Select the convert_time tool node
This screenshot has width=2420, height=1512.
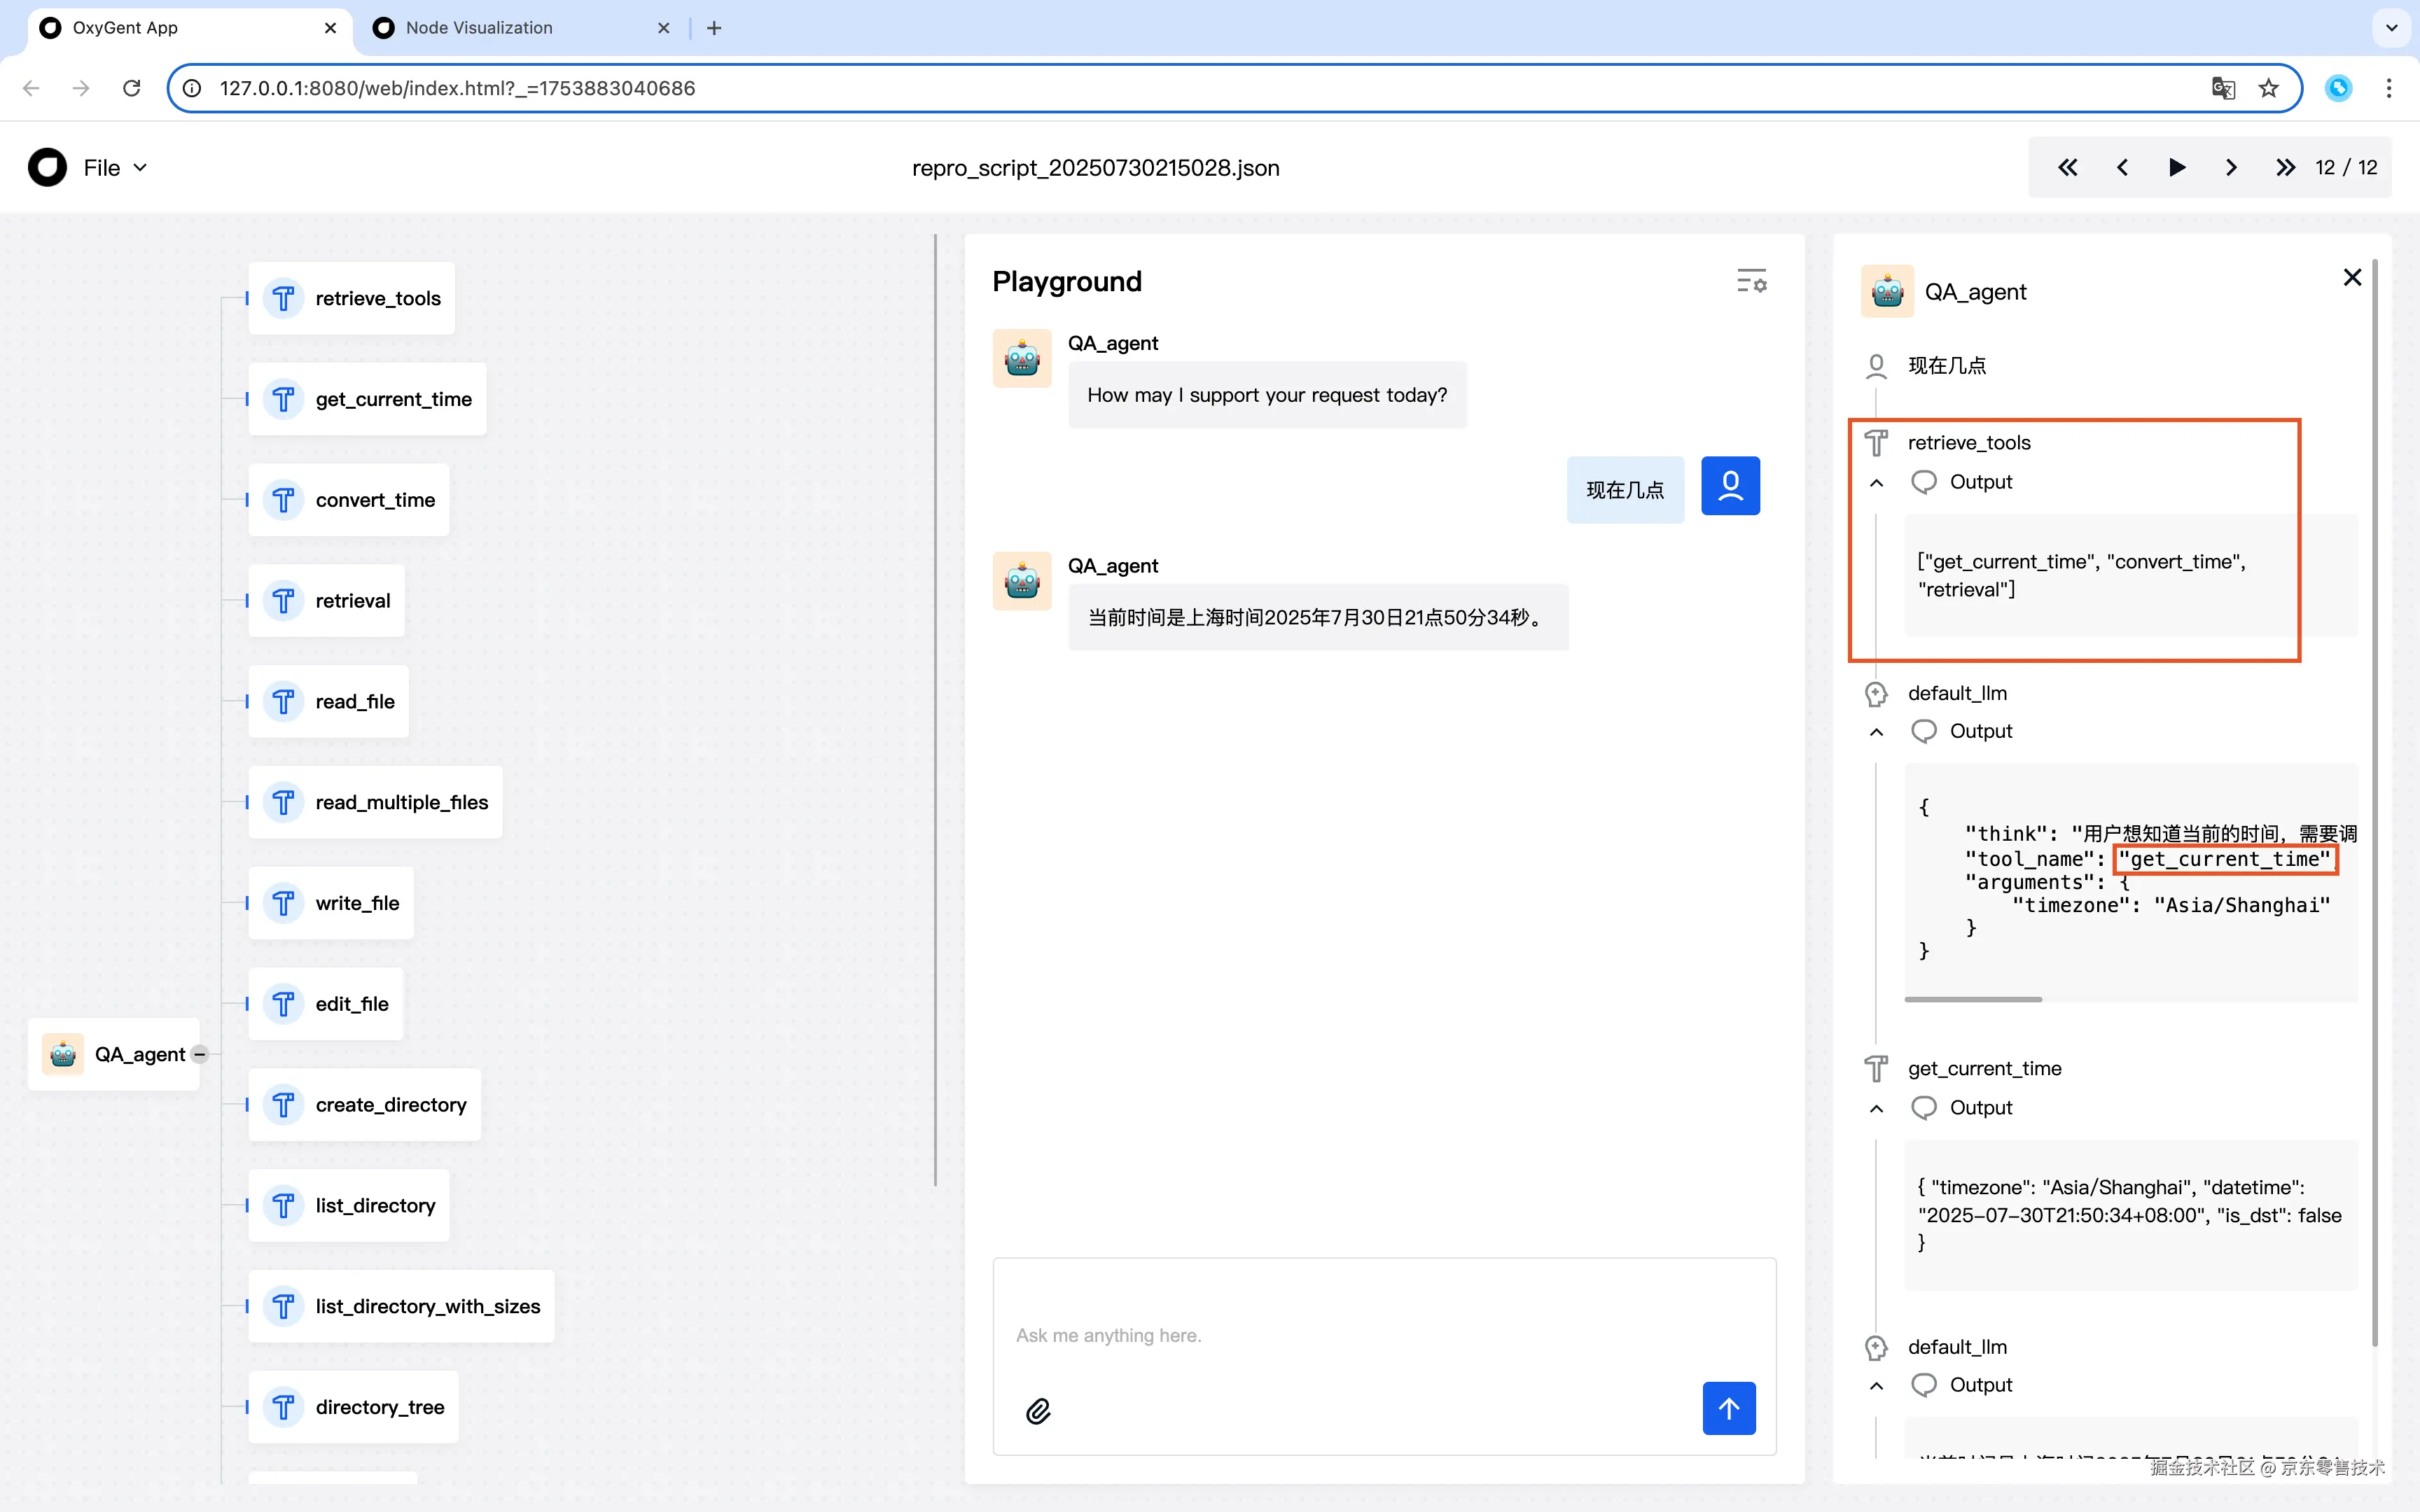[x=350, y=500]
